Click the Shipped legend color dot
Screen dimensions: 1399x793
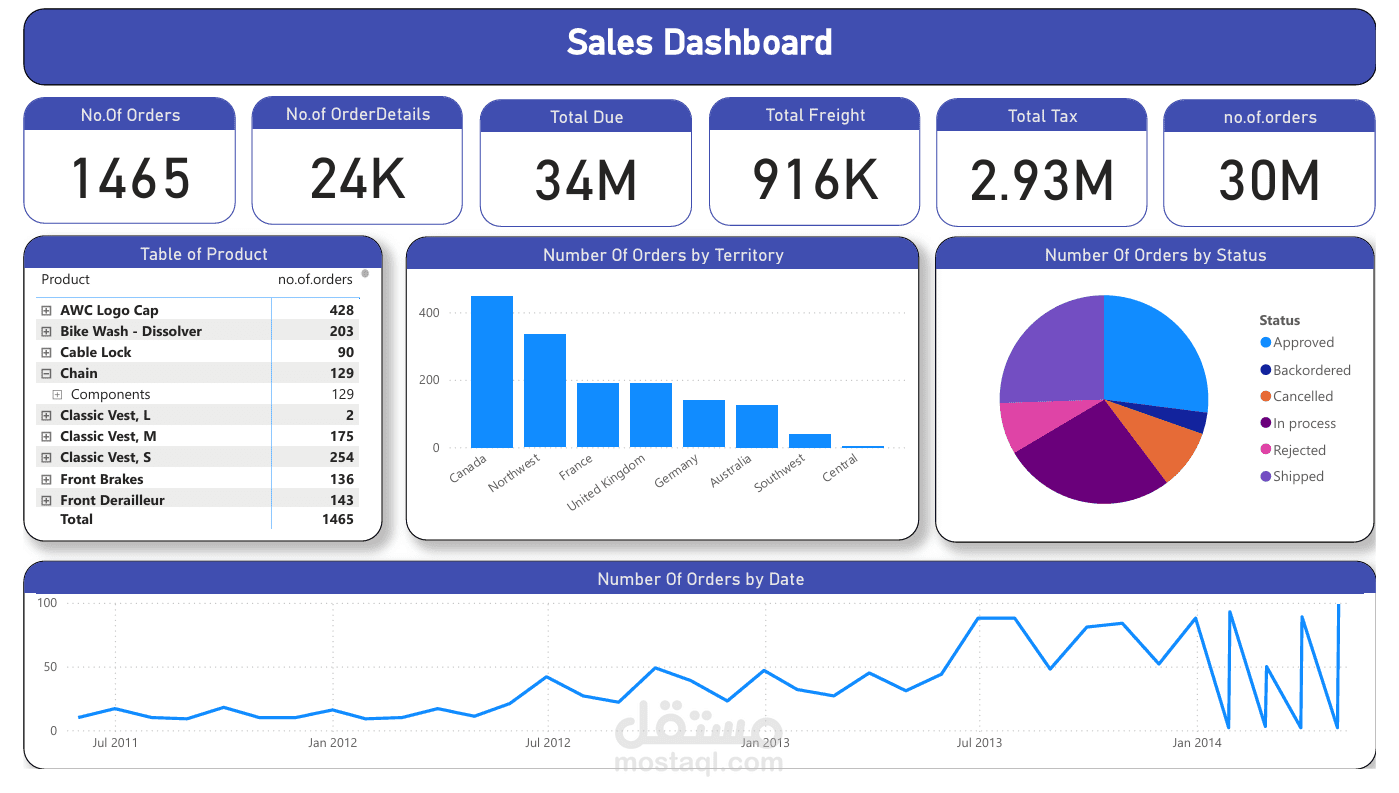[x=1266, y=477]
